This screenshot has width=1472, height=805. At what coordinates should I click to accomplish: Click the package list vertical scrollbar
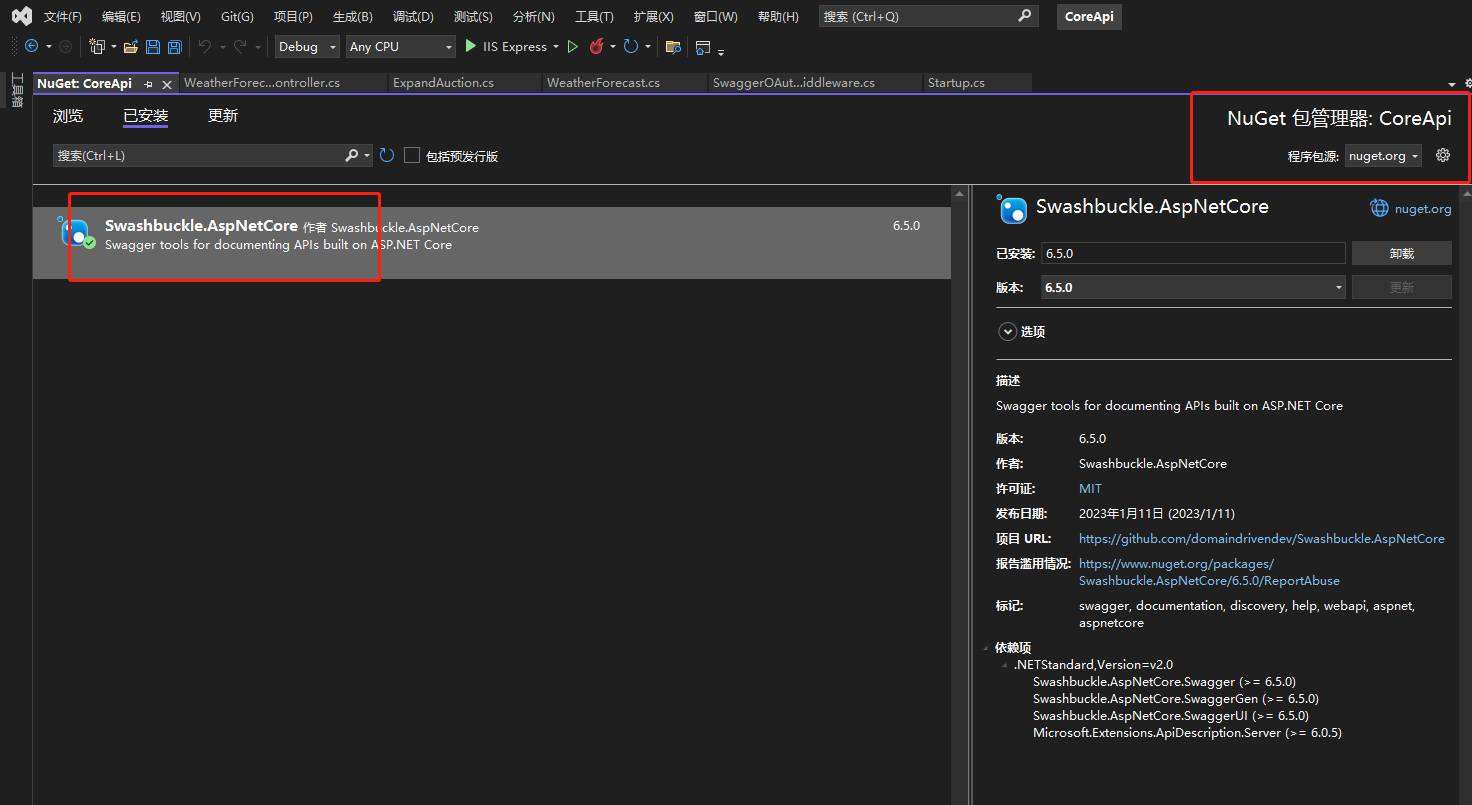pyautogui.click(x=960, y=495)
